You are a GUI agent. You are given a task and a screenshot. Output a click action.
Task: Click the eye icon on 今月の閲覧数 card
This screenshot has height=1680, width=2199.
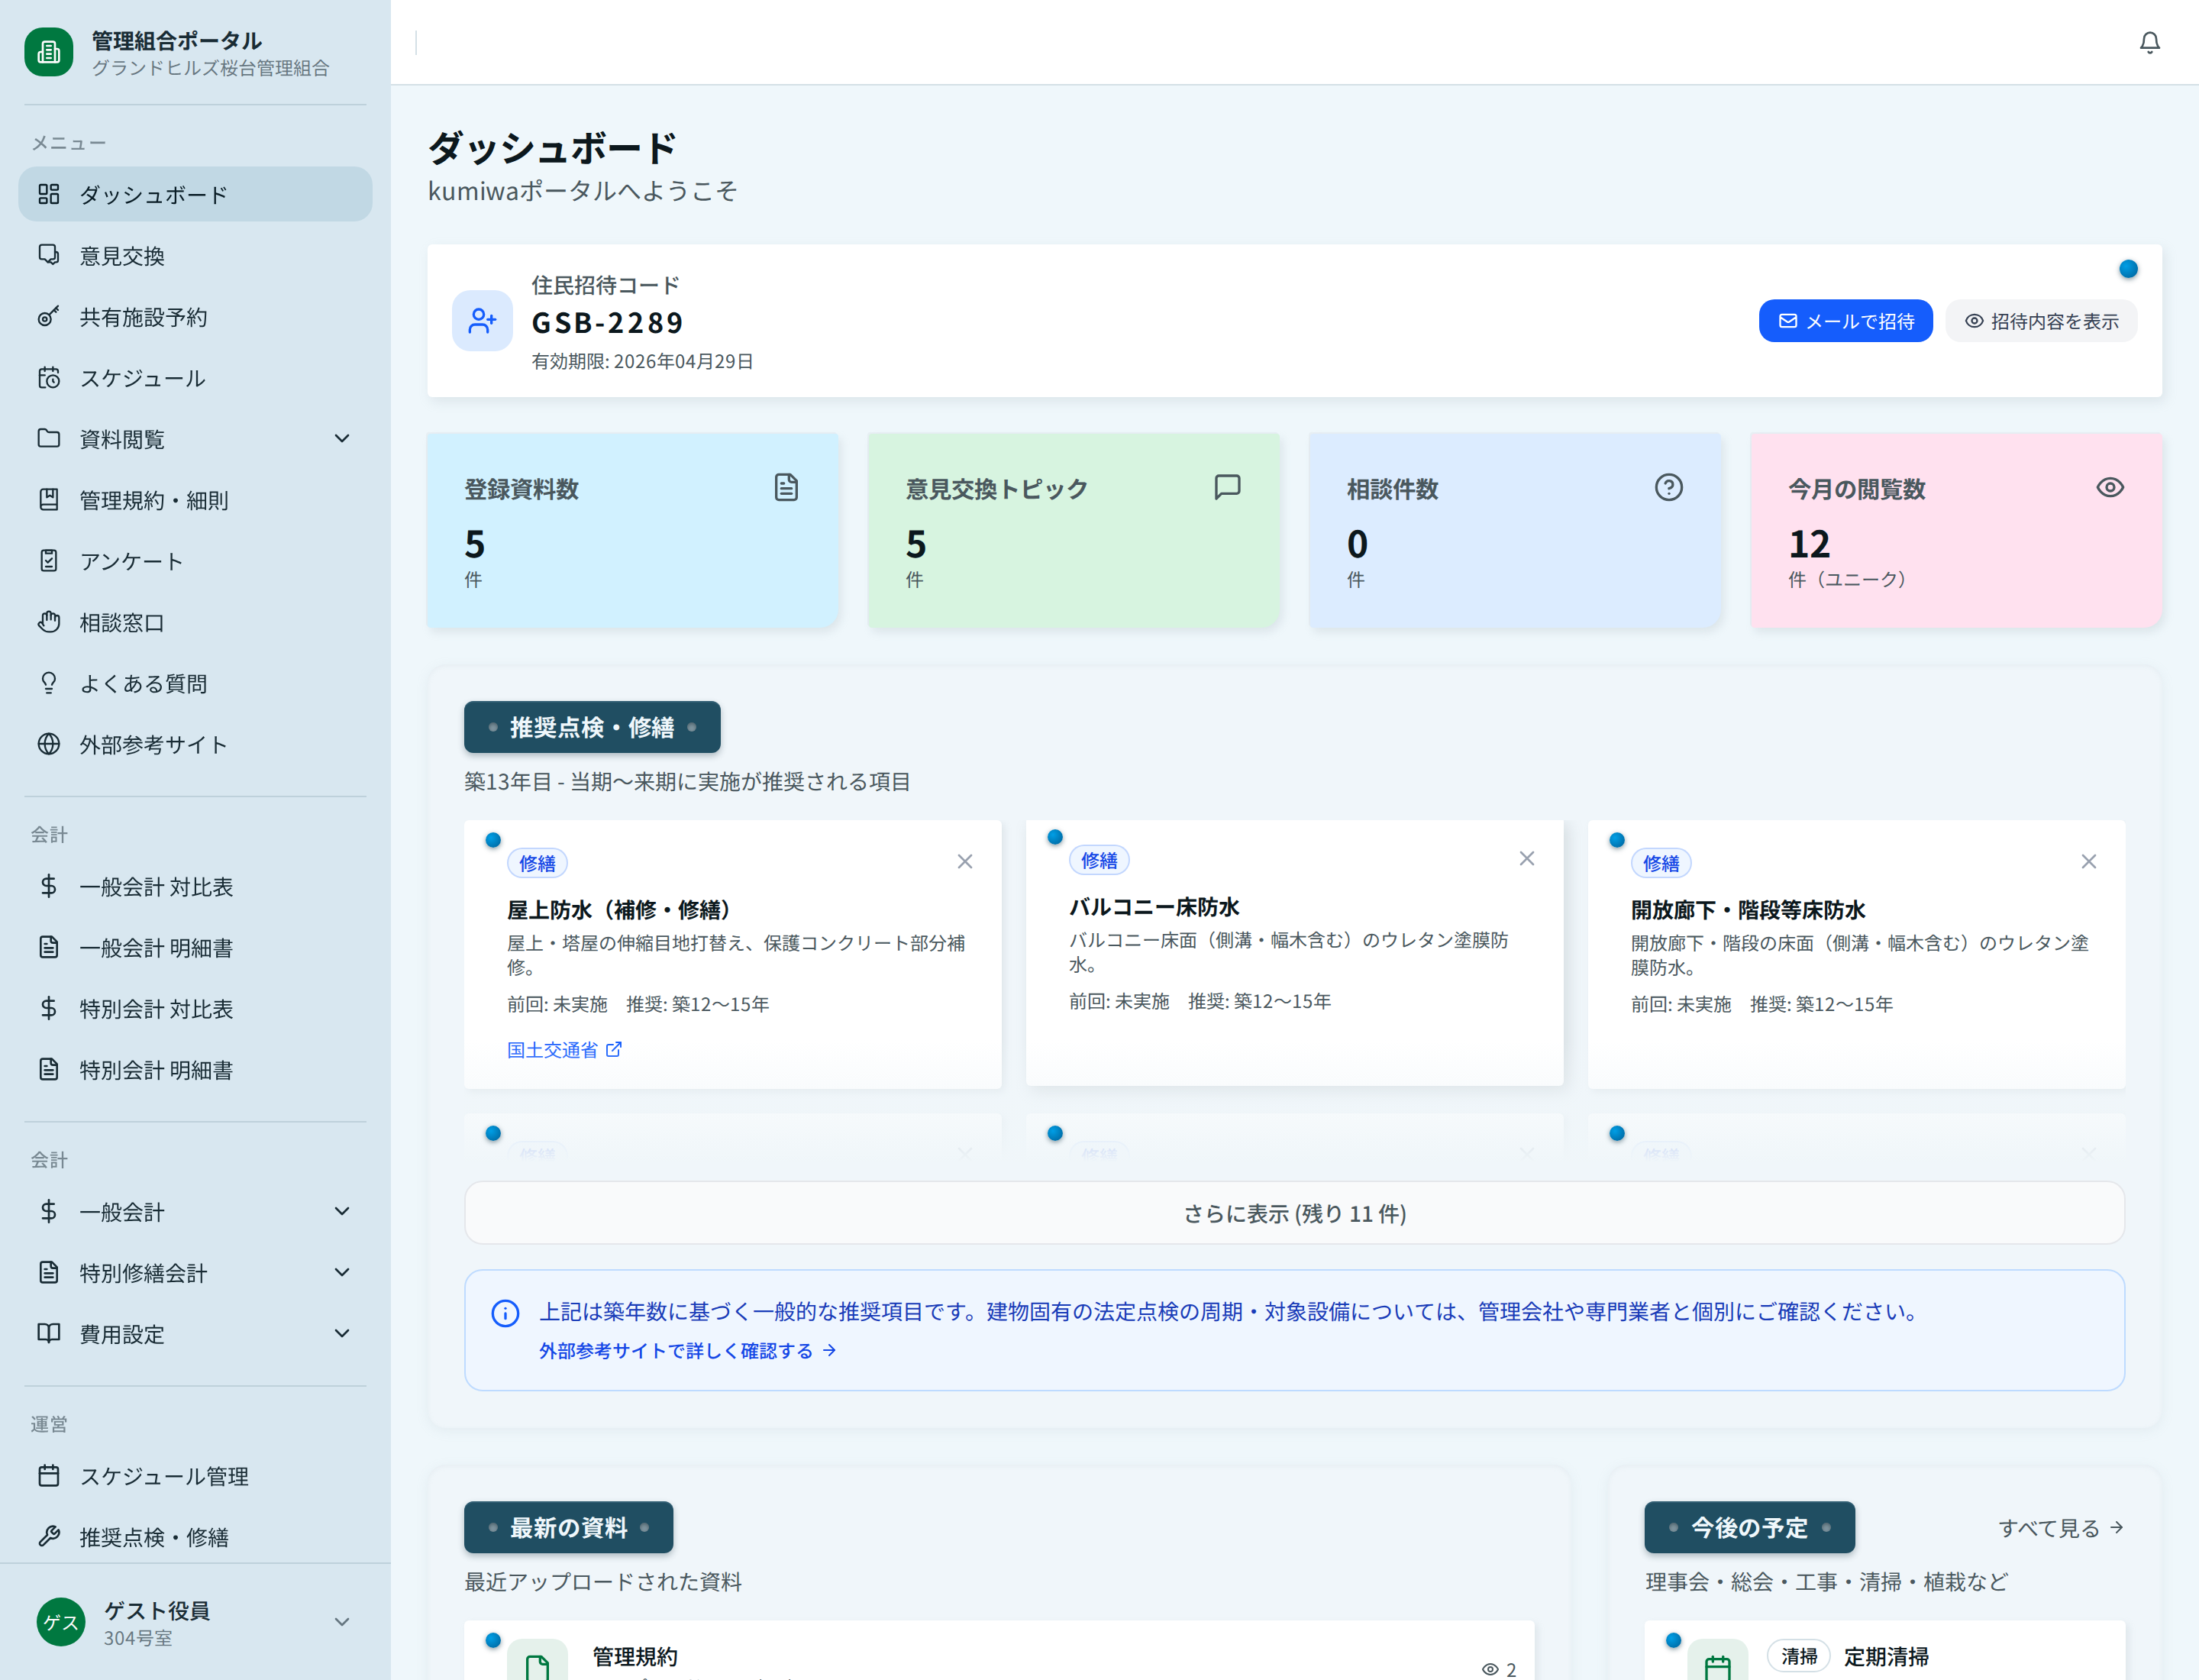pyautogui.click(x=2110, y=487)
